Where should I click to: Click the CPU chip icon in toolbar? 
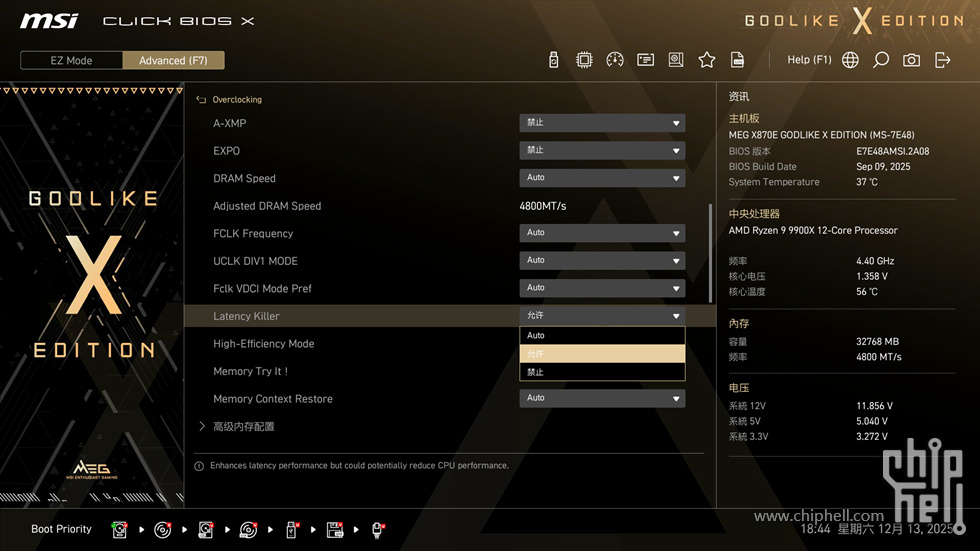click(584, 60)
